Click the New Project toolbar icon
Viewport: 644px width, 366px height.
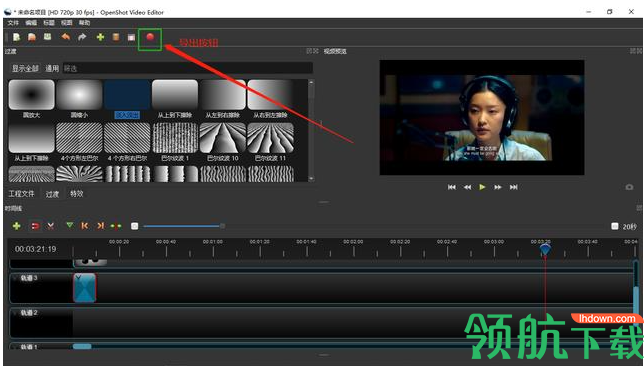pos(16,37)
